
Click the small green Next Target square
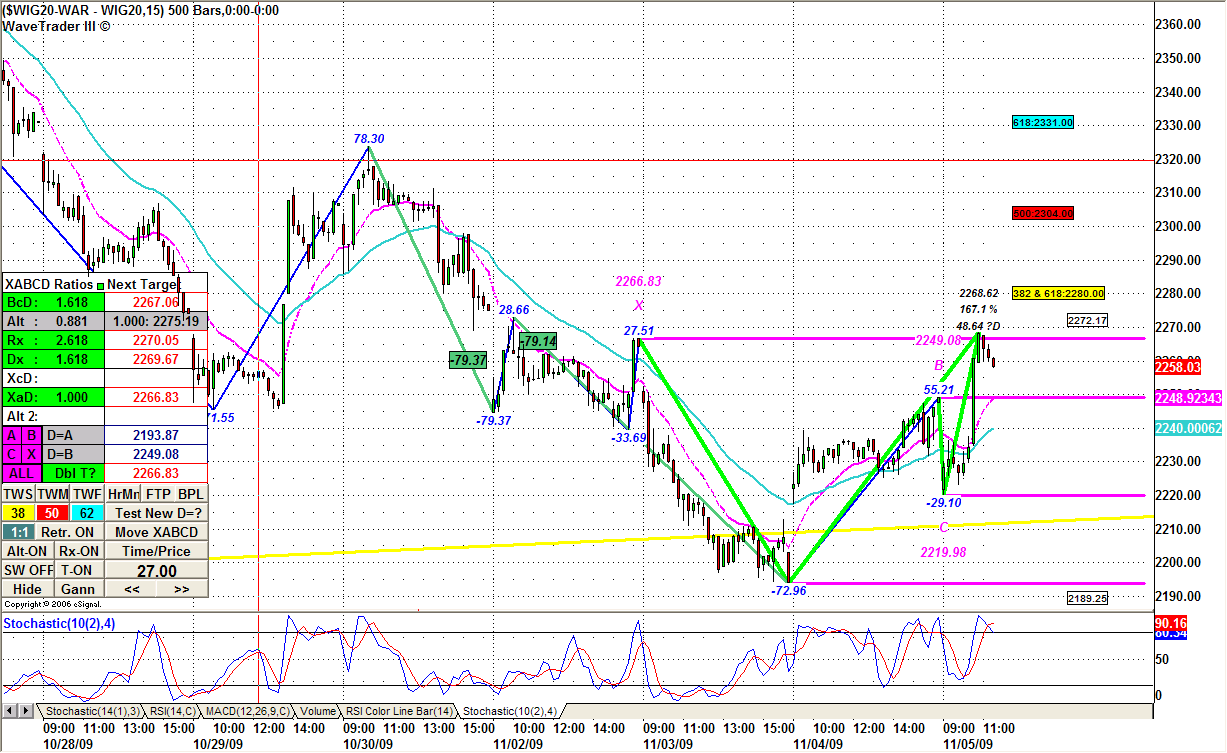coord(101,286)
